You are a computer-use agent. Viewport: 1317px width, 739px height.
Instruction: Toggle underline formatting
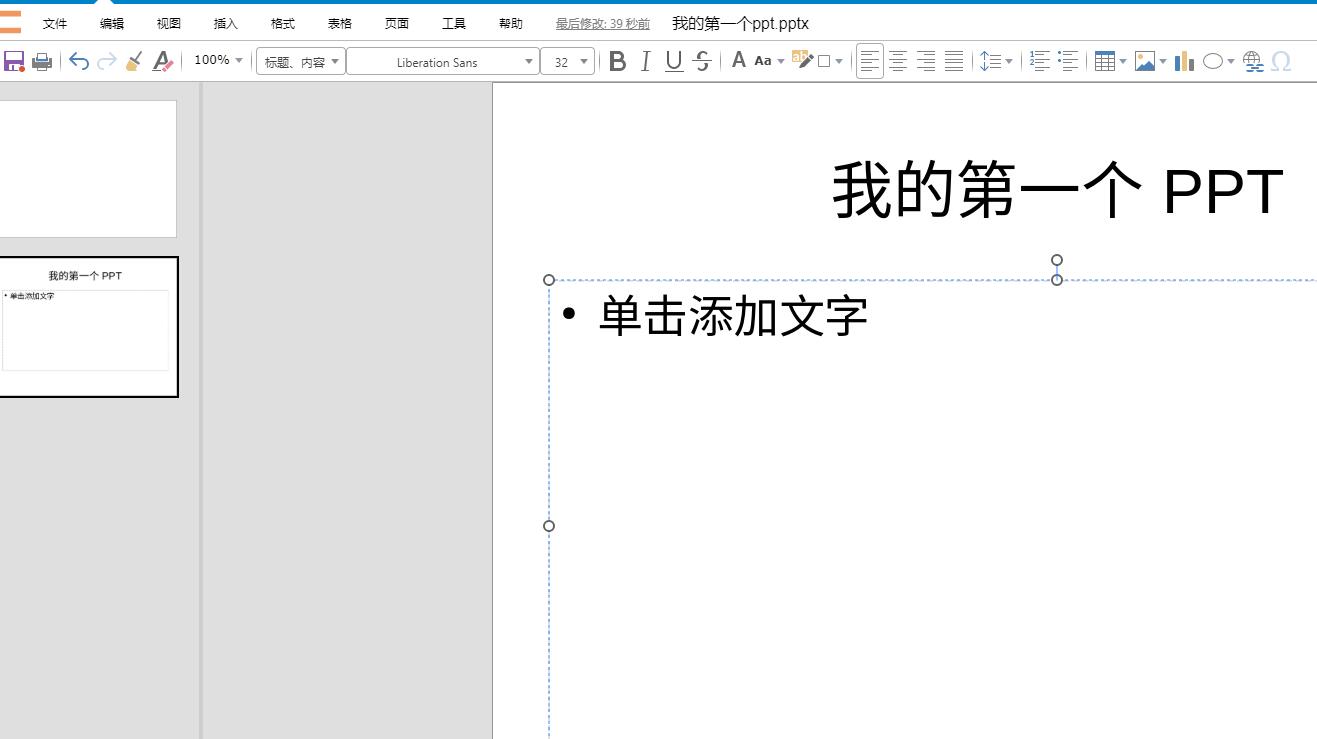click(674, 62)
